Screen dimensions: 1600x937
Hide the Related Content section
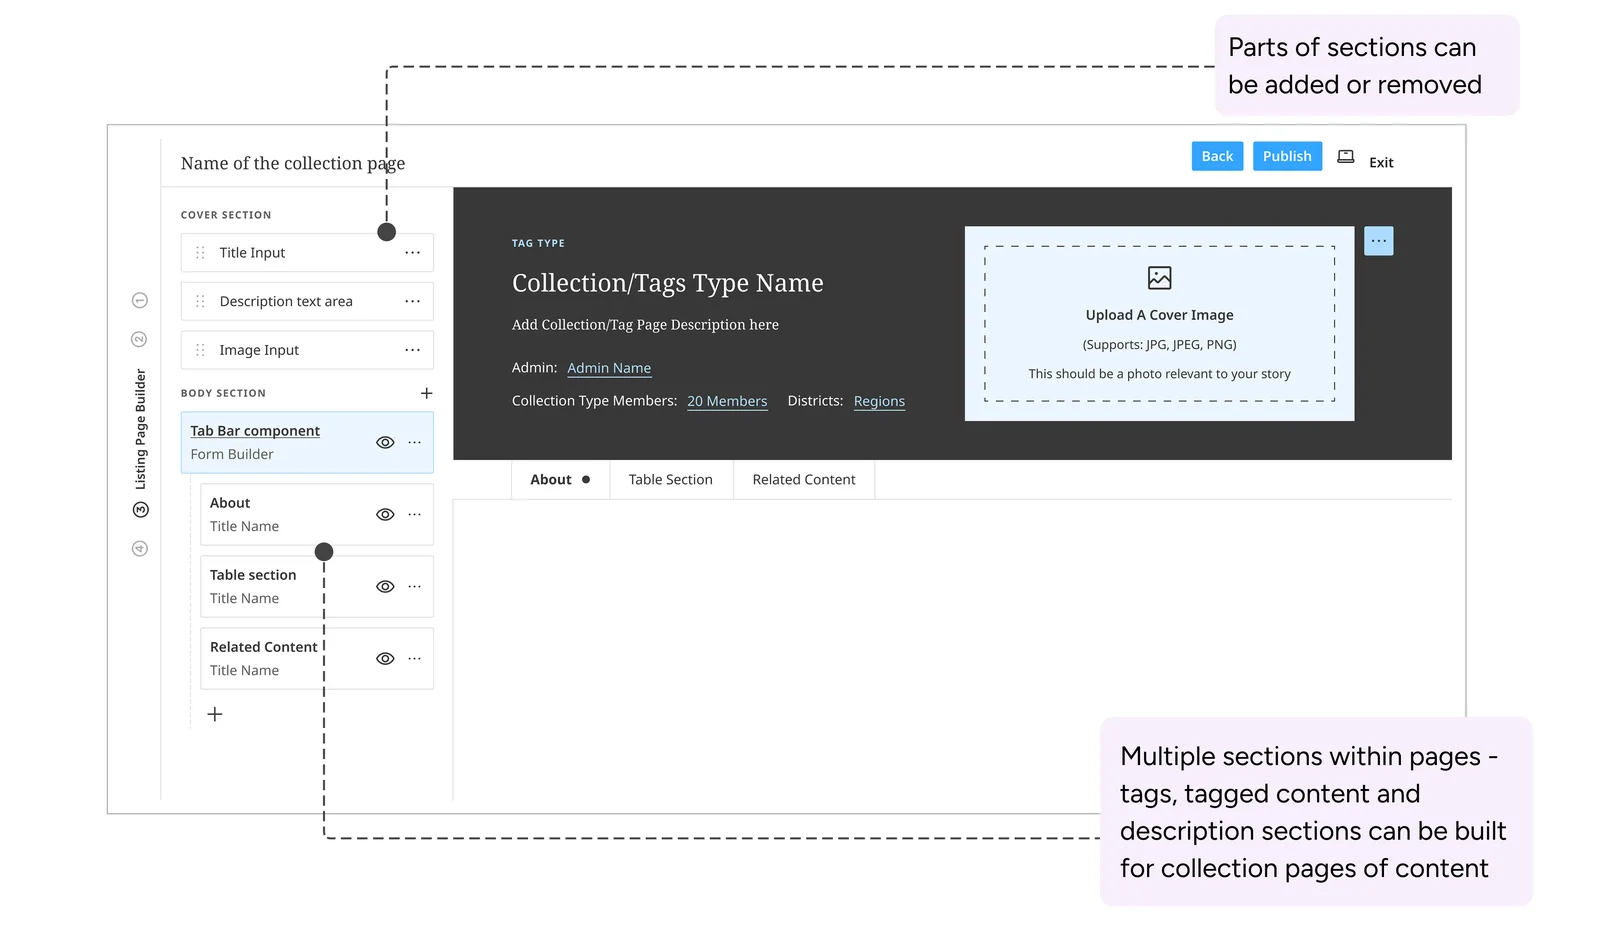coord(385,658)
